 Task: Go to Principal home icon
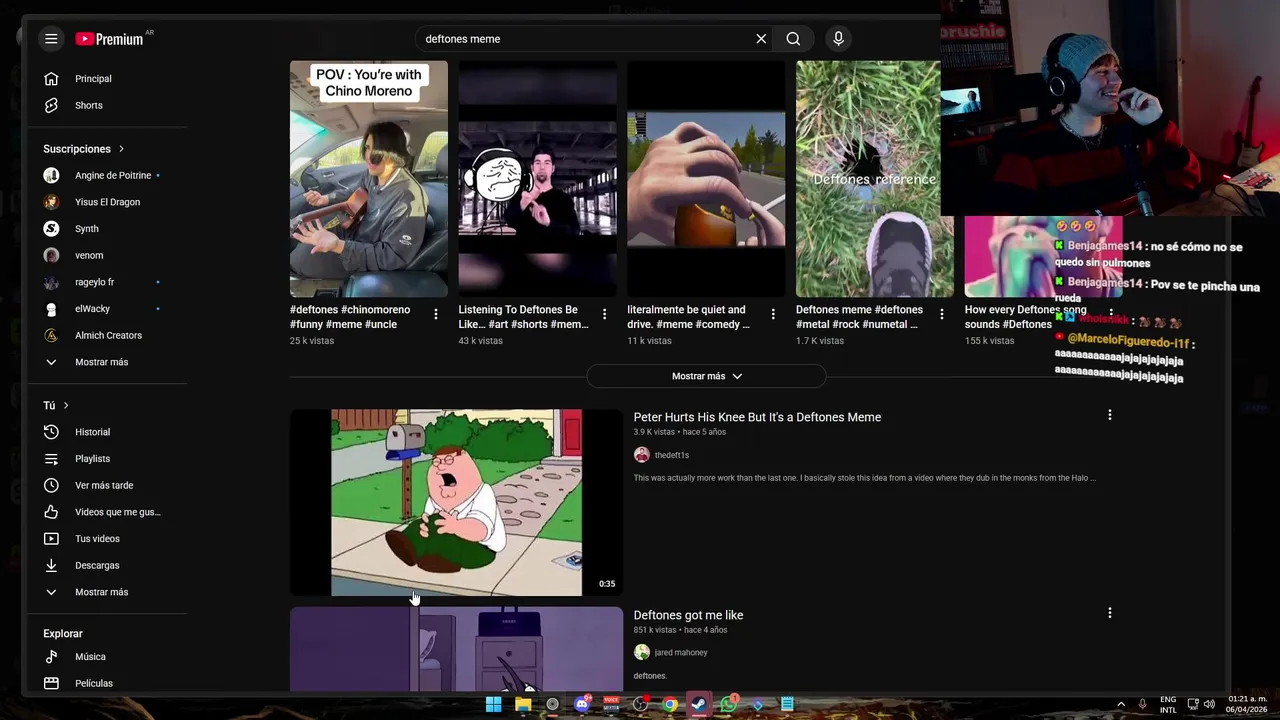click(x=51, y=79)
